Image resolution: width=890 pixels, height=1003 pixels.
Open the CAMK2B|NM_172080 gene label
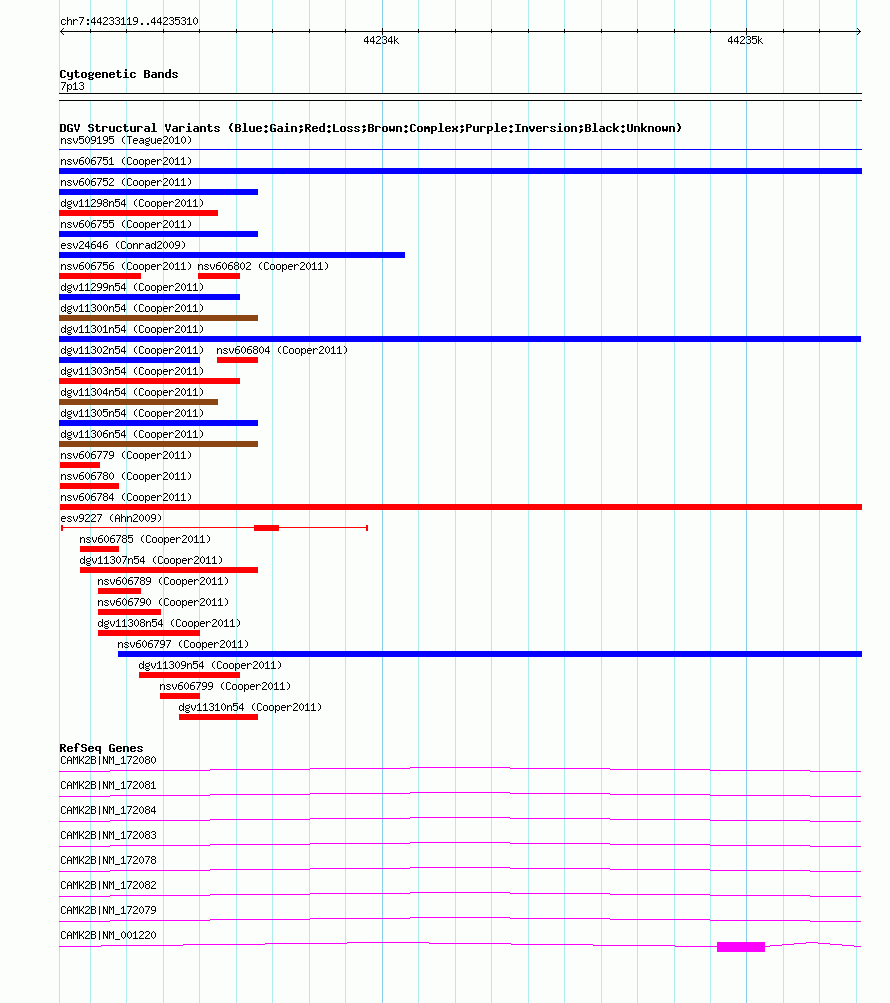click(108, 761)
